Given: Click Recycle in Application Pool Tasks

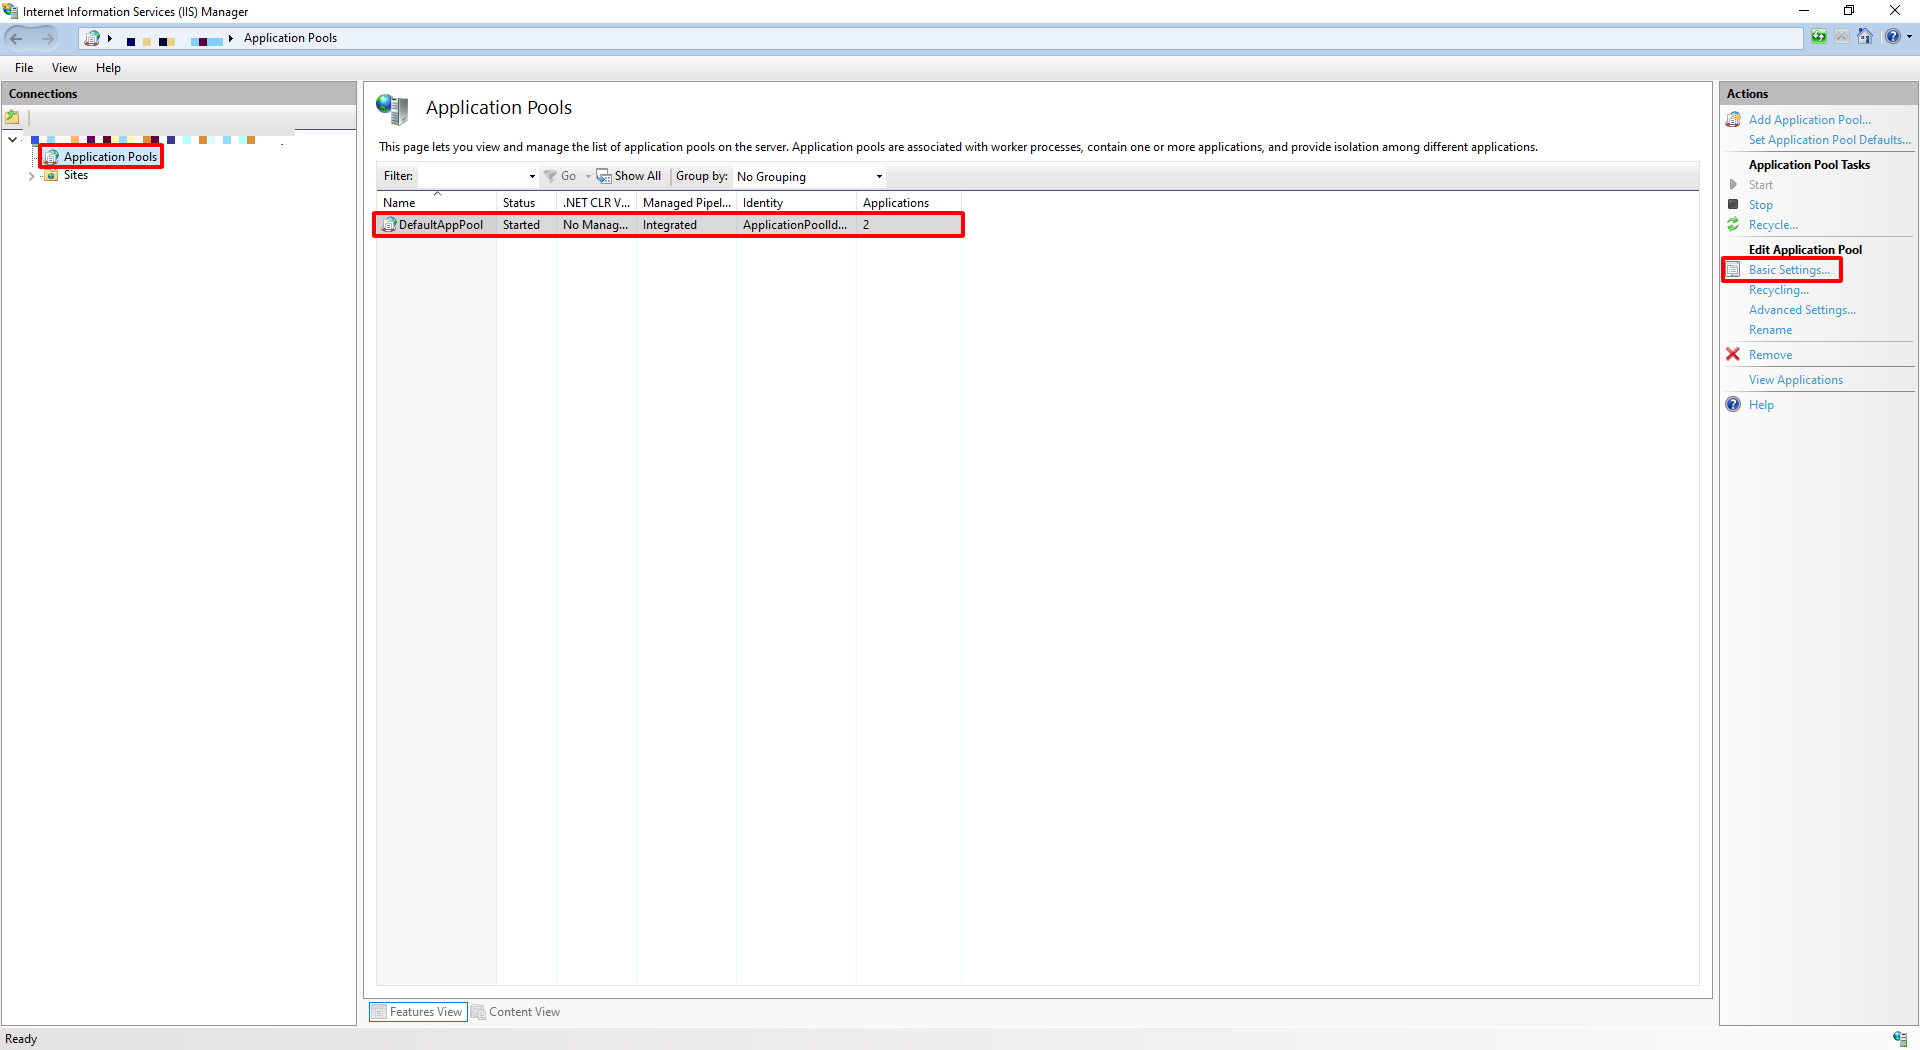Looking at the screenshot, I should [1772, 225].
